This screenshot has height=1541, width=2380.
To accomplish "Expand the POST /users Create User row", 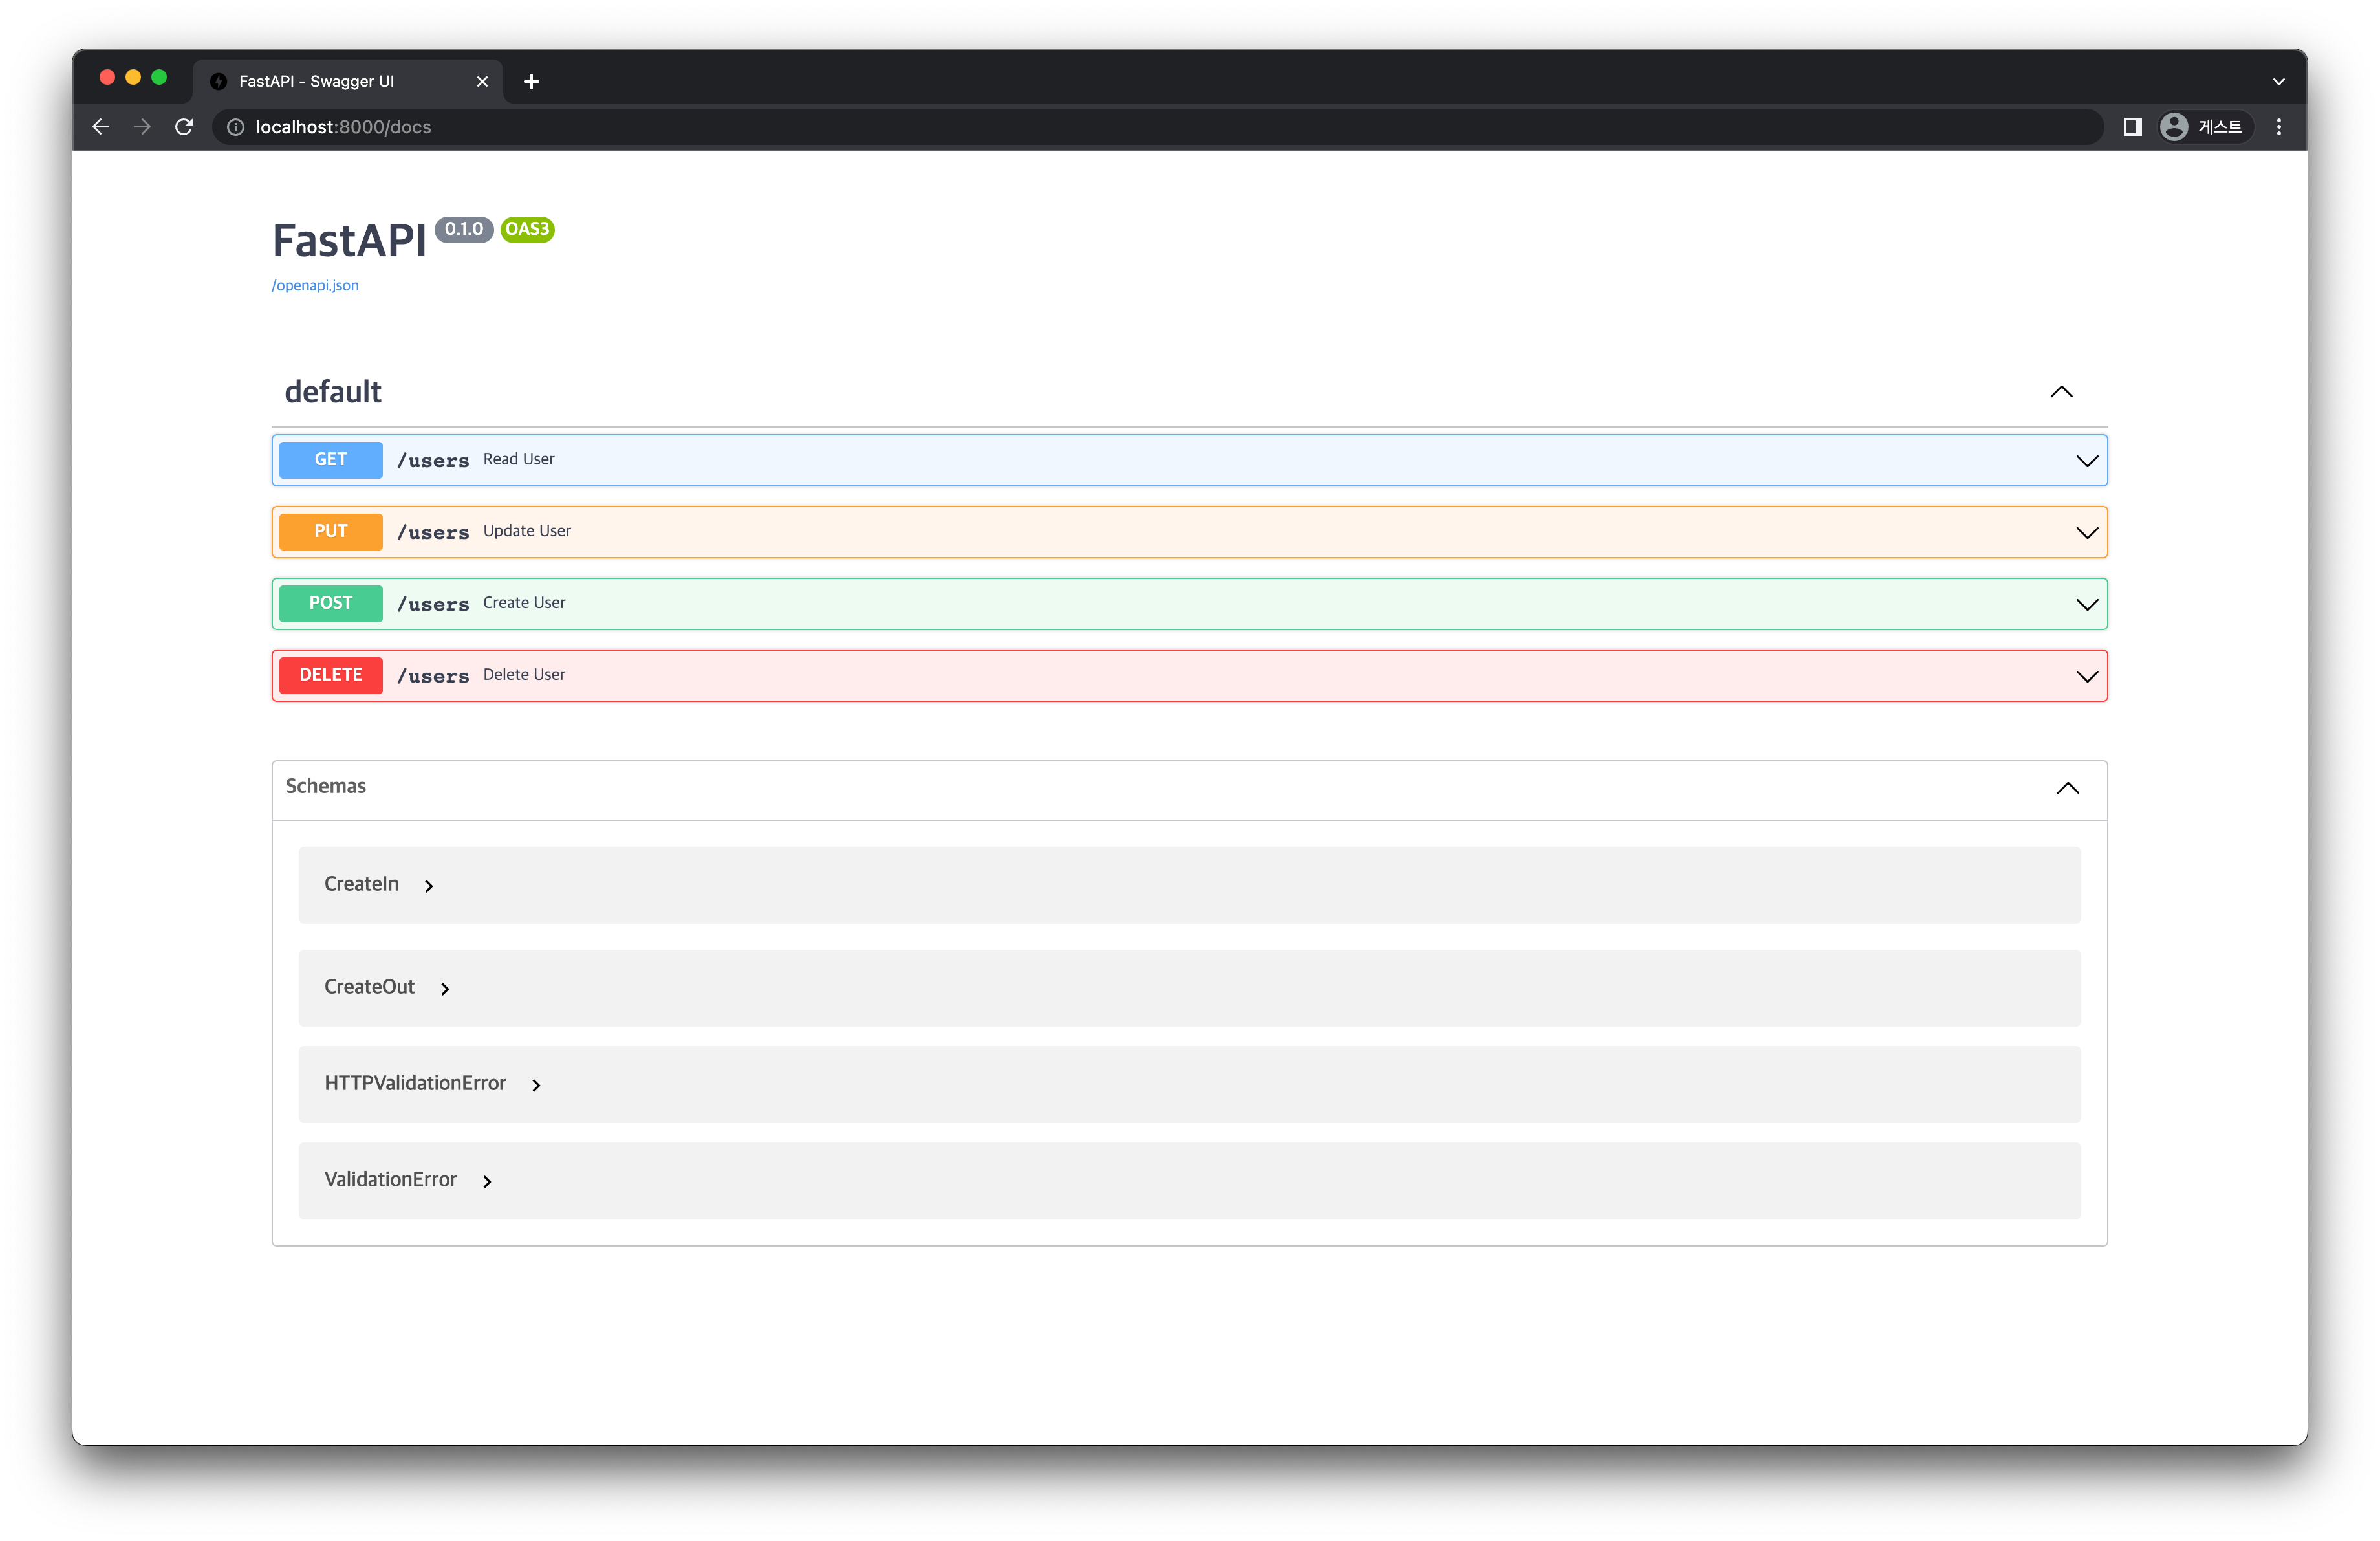I will pos(2086,605).
